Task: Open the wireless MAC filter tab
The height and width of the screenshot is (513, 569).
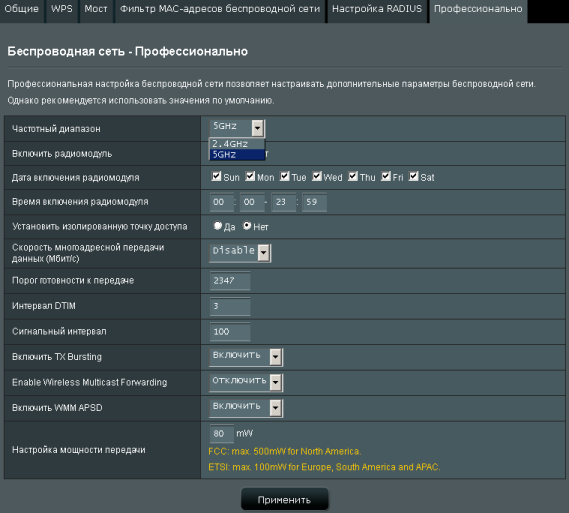Action: [x=220, y=9]
